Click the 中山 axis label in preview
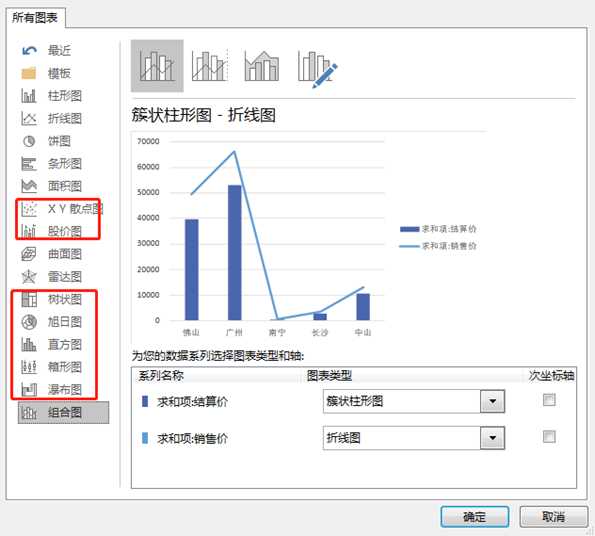The image size is (595, 536). (x=363, y=332)
